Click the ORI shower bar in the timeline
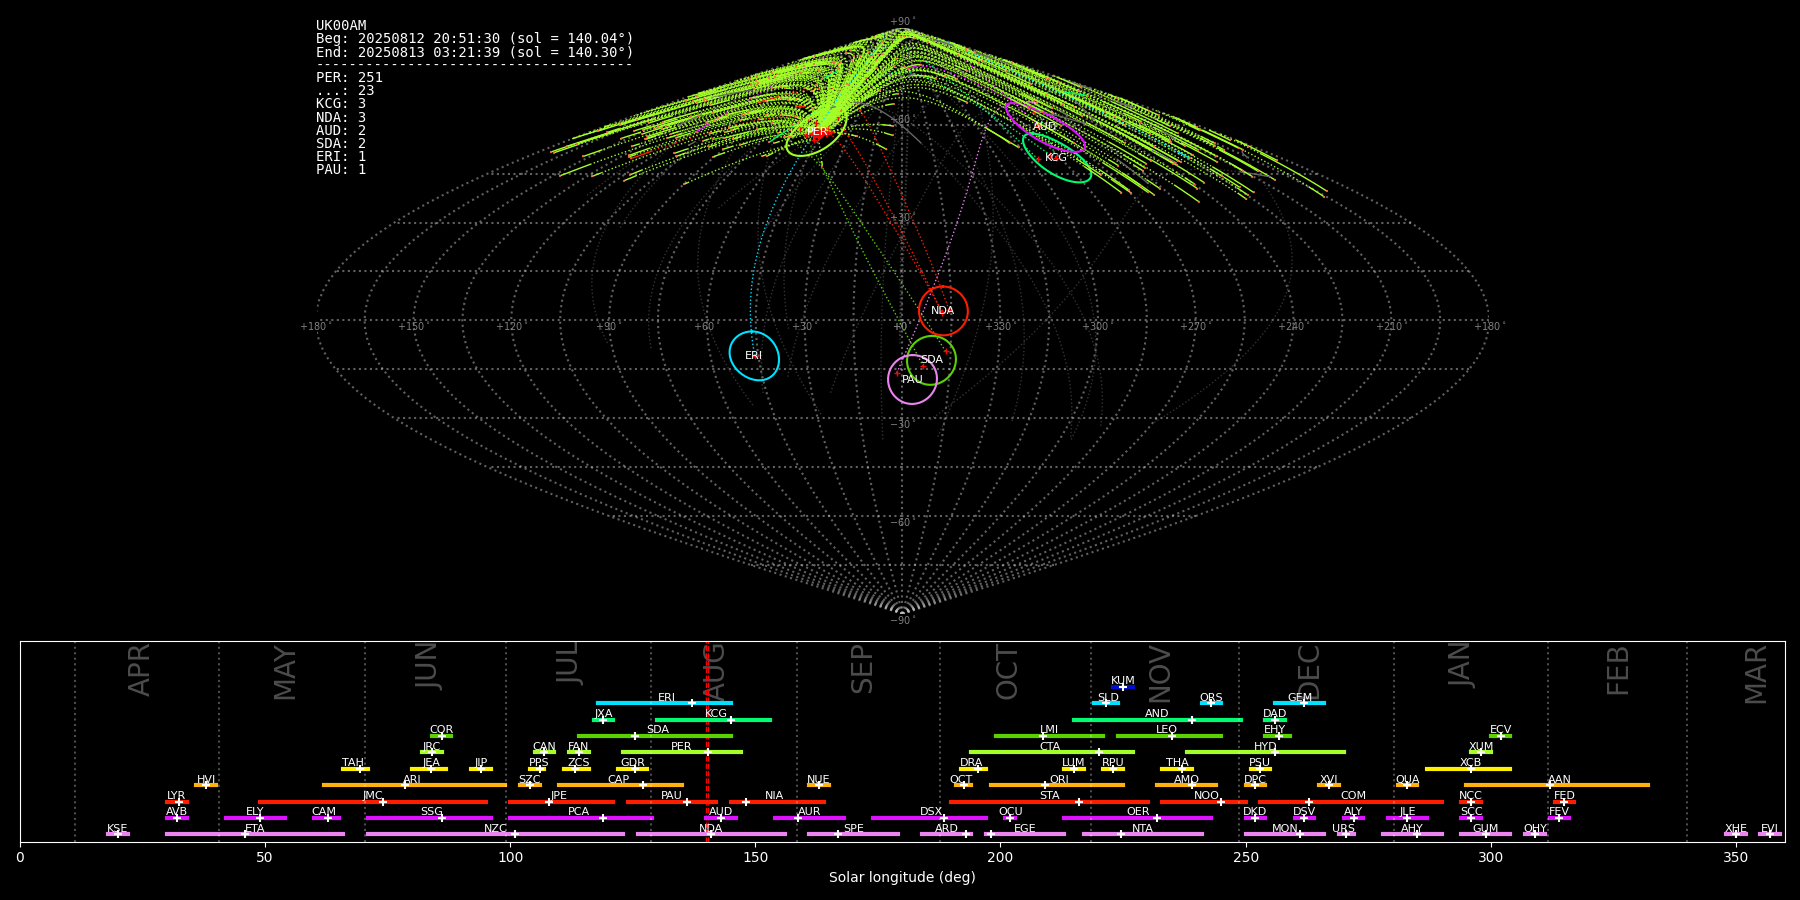The height and width of the screenshot is (900, 1800). click(1057, 785)
